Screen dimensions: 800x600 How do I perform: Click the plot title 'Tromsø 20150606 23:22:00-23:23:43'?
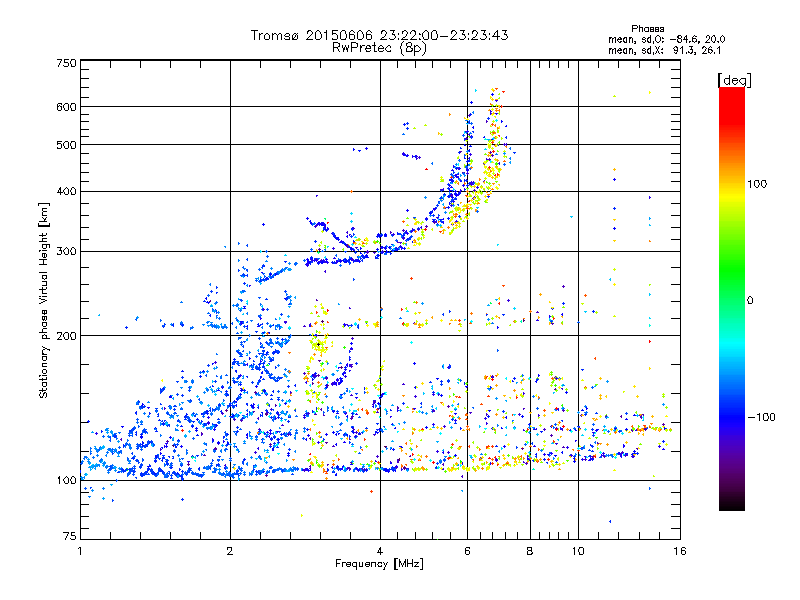pos(379,35)
